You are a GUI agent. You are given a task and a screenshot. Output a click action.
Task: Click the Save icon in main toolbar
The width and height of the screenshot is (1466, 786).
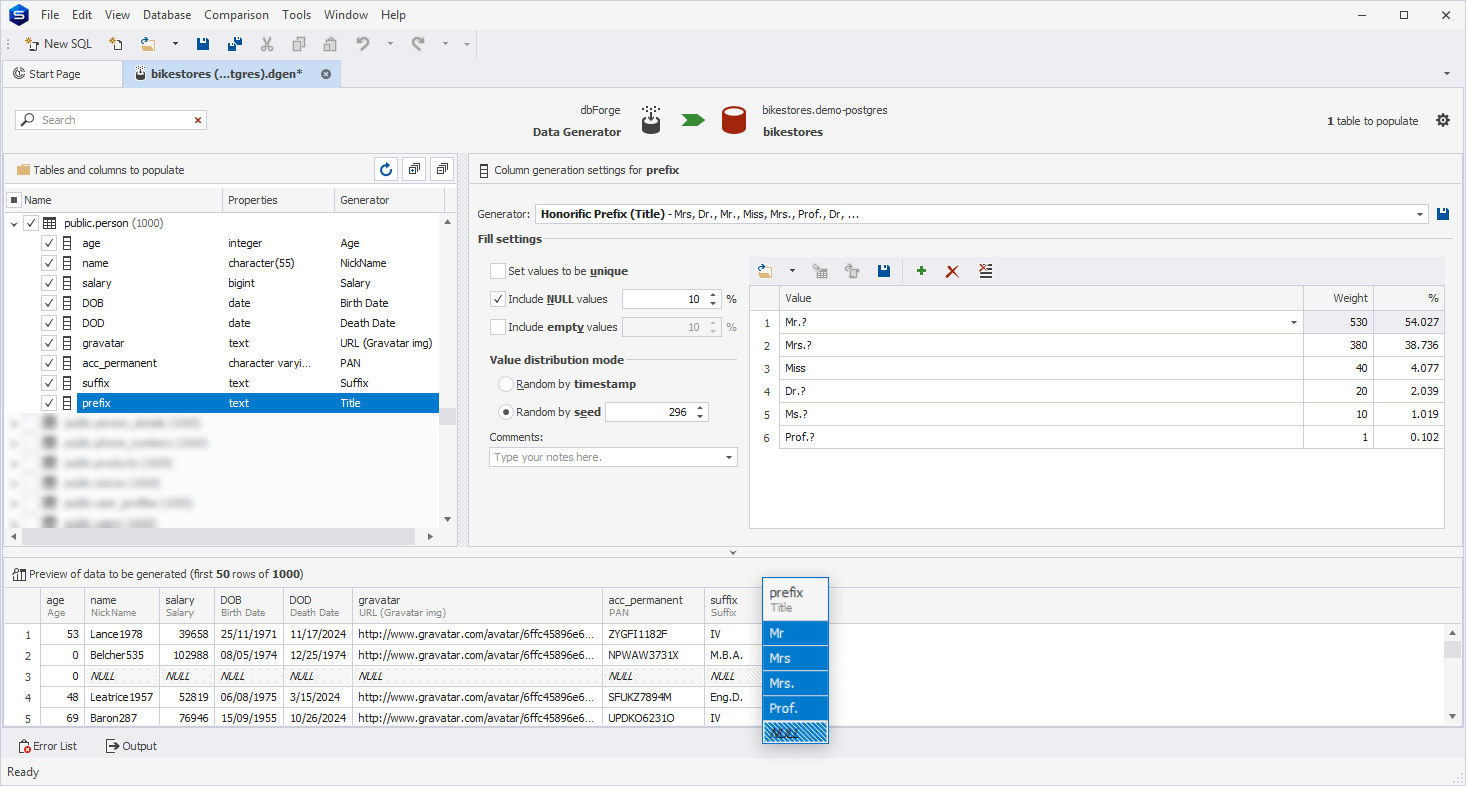click(x=203, y=44)
